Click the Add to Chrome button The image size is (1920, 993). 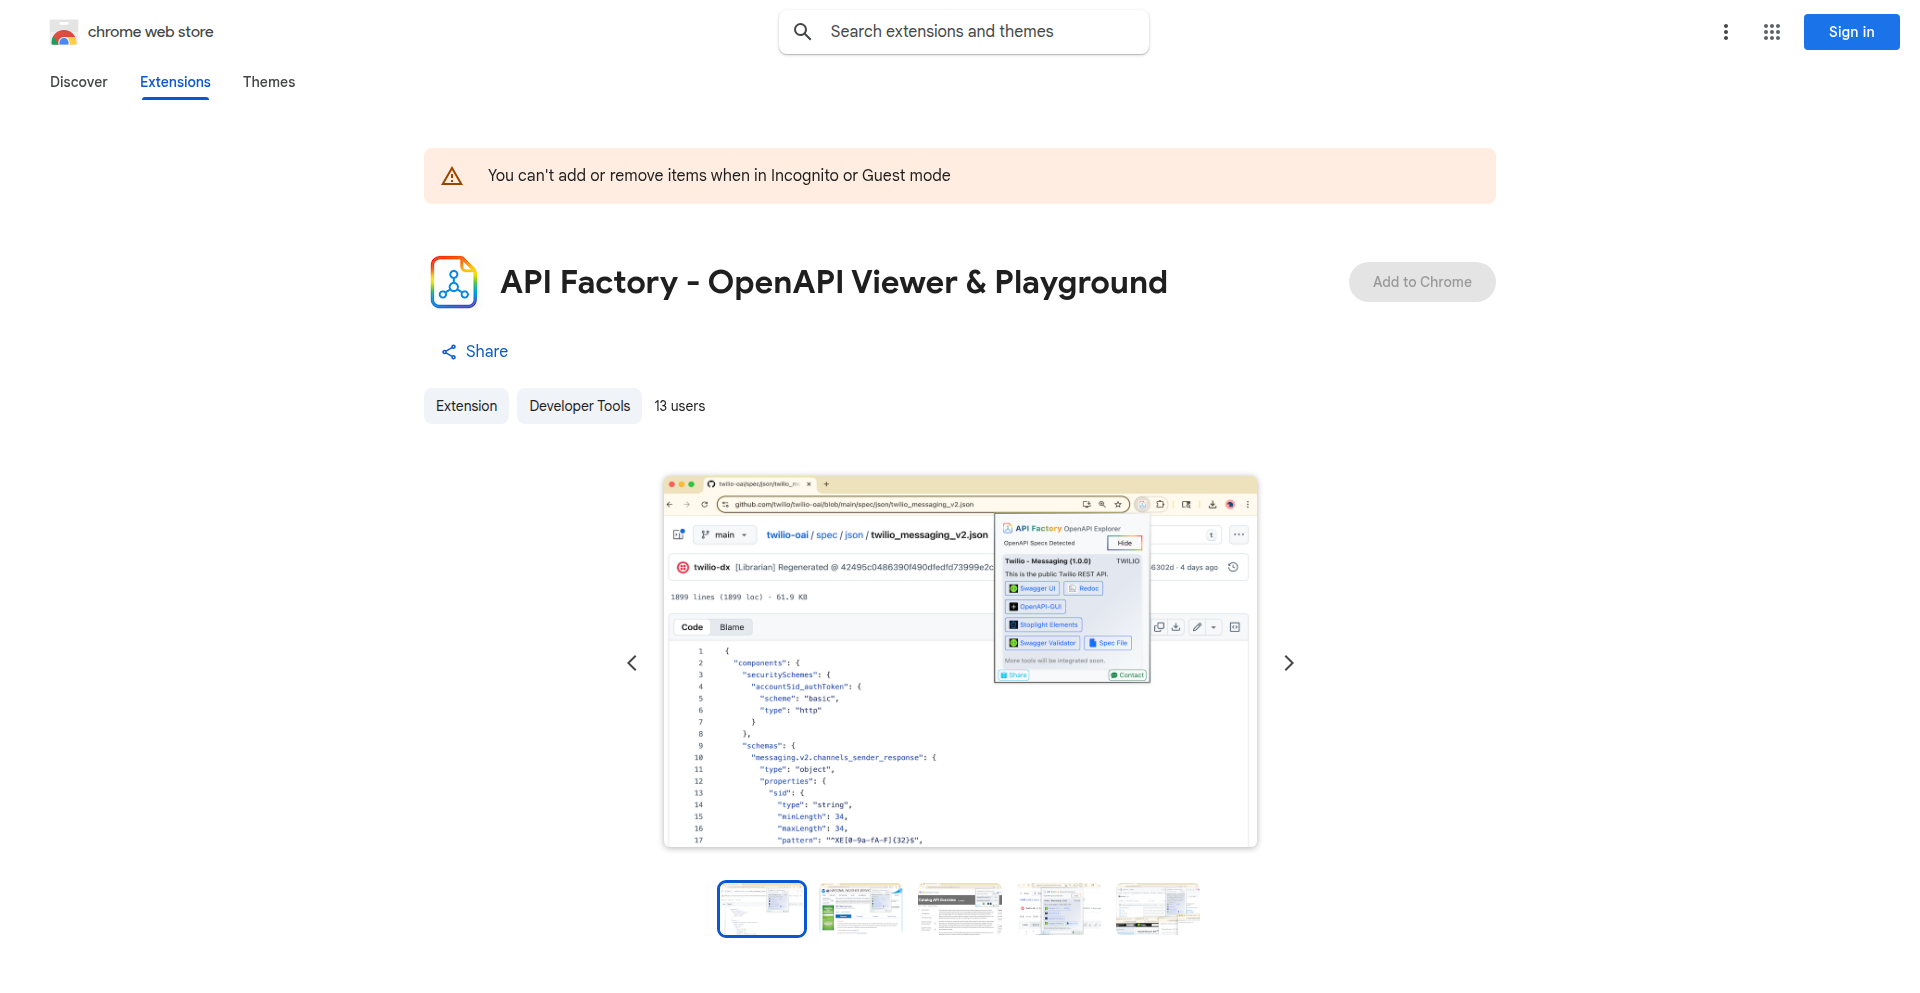point(1421,282)
